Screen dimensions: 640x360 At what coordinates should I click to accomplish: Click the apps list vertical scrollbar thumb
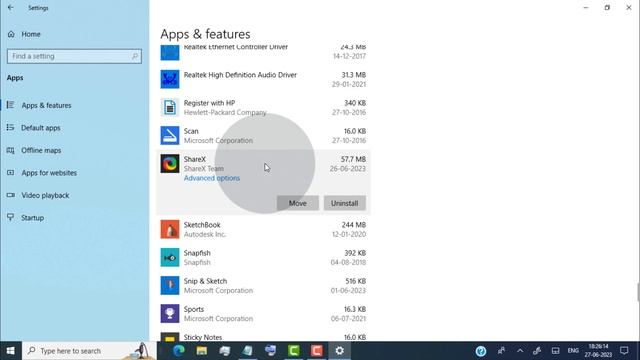point(638,292)
